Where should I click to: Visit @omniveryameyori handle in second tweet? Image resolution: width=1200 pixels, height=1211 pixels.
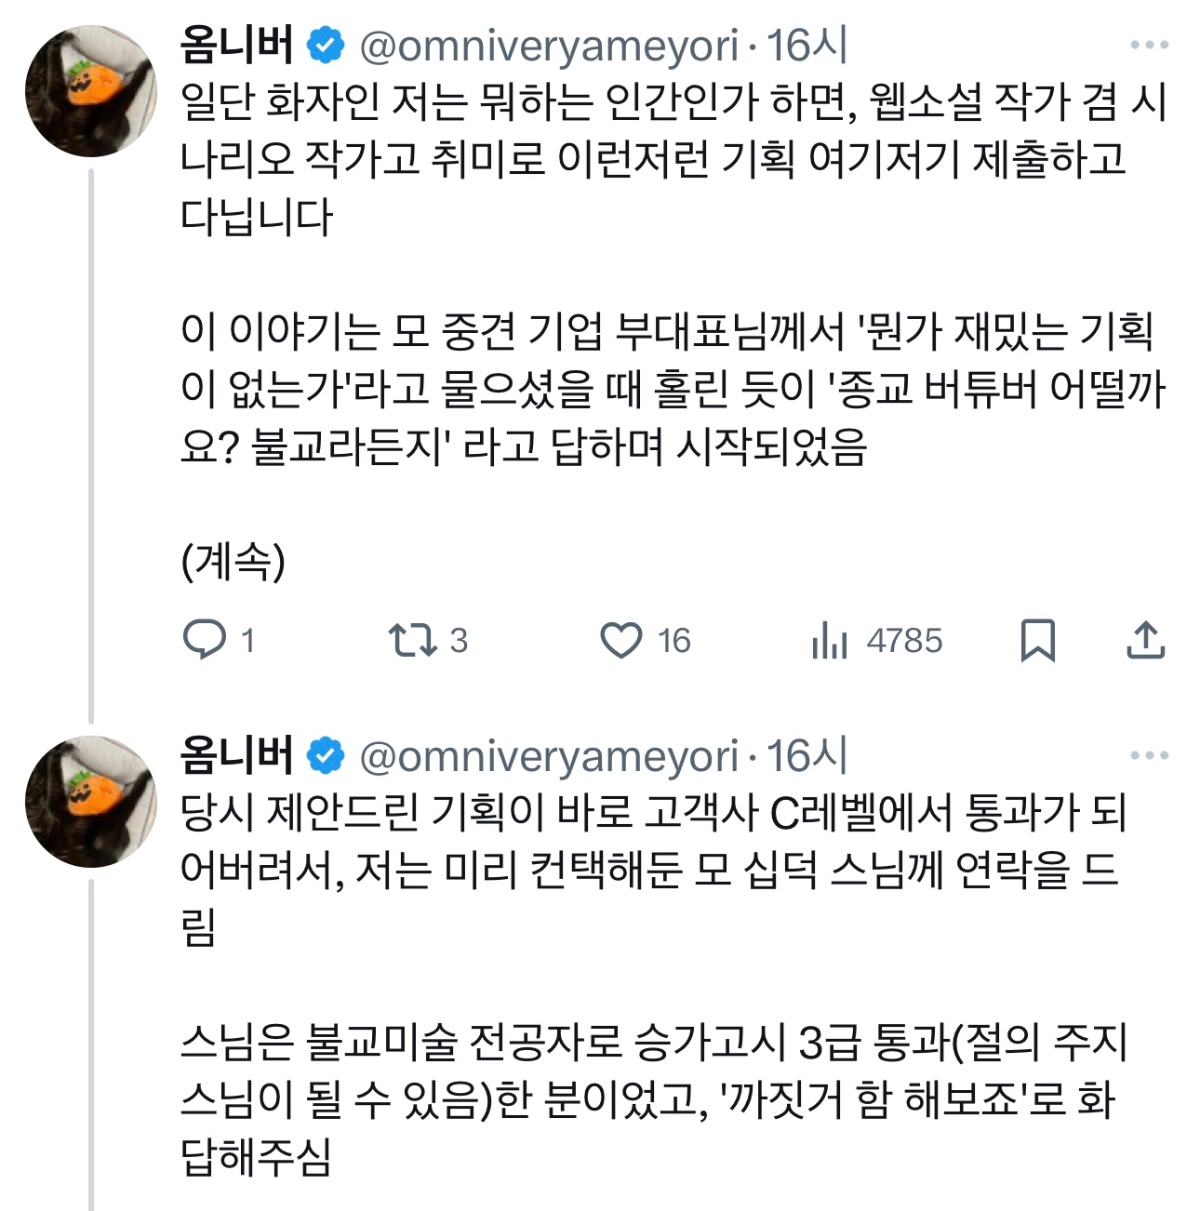click(x=549, y=756)
